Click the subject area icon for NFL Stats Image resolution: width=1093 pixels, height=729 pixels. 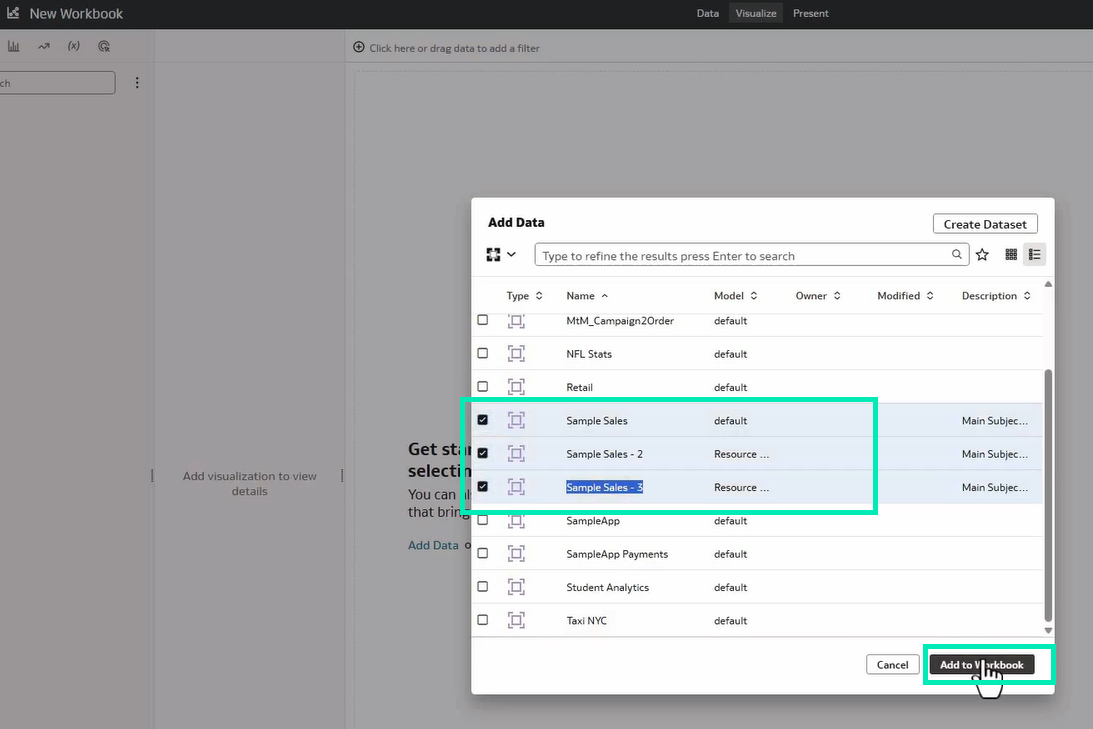click(x=516, y=353)
